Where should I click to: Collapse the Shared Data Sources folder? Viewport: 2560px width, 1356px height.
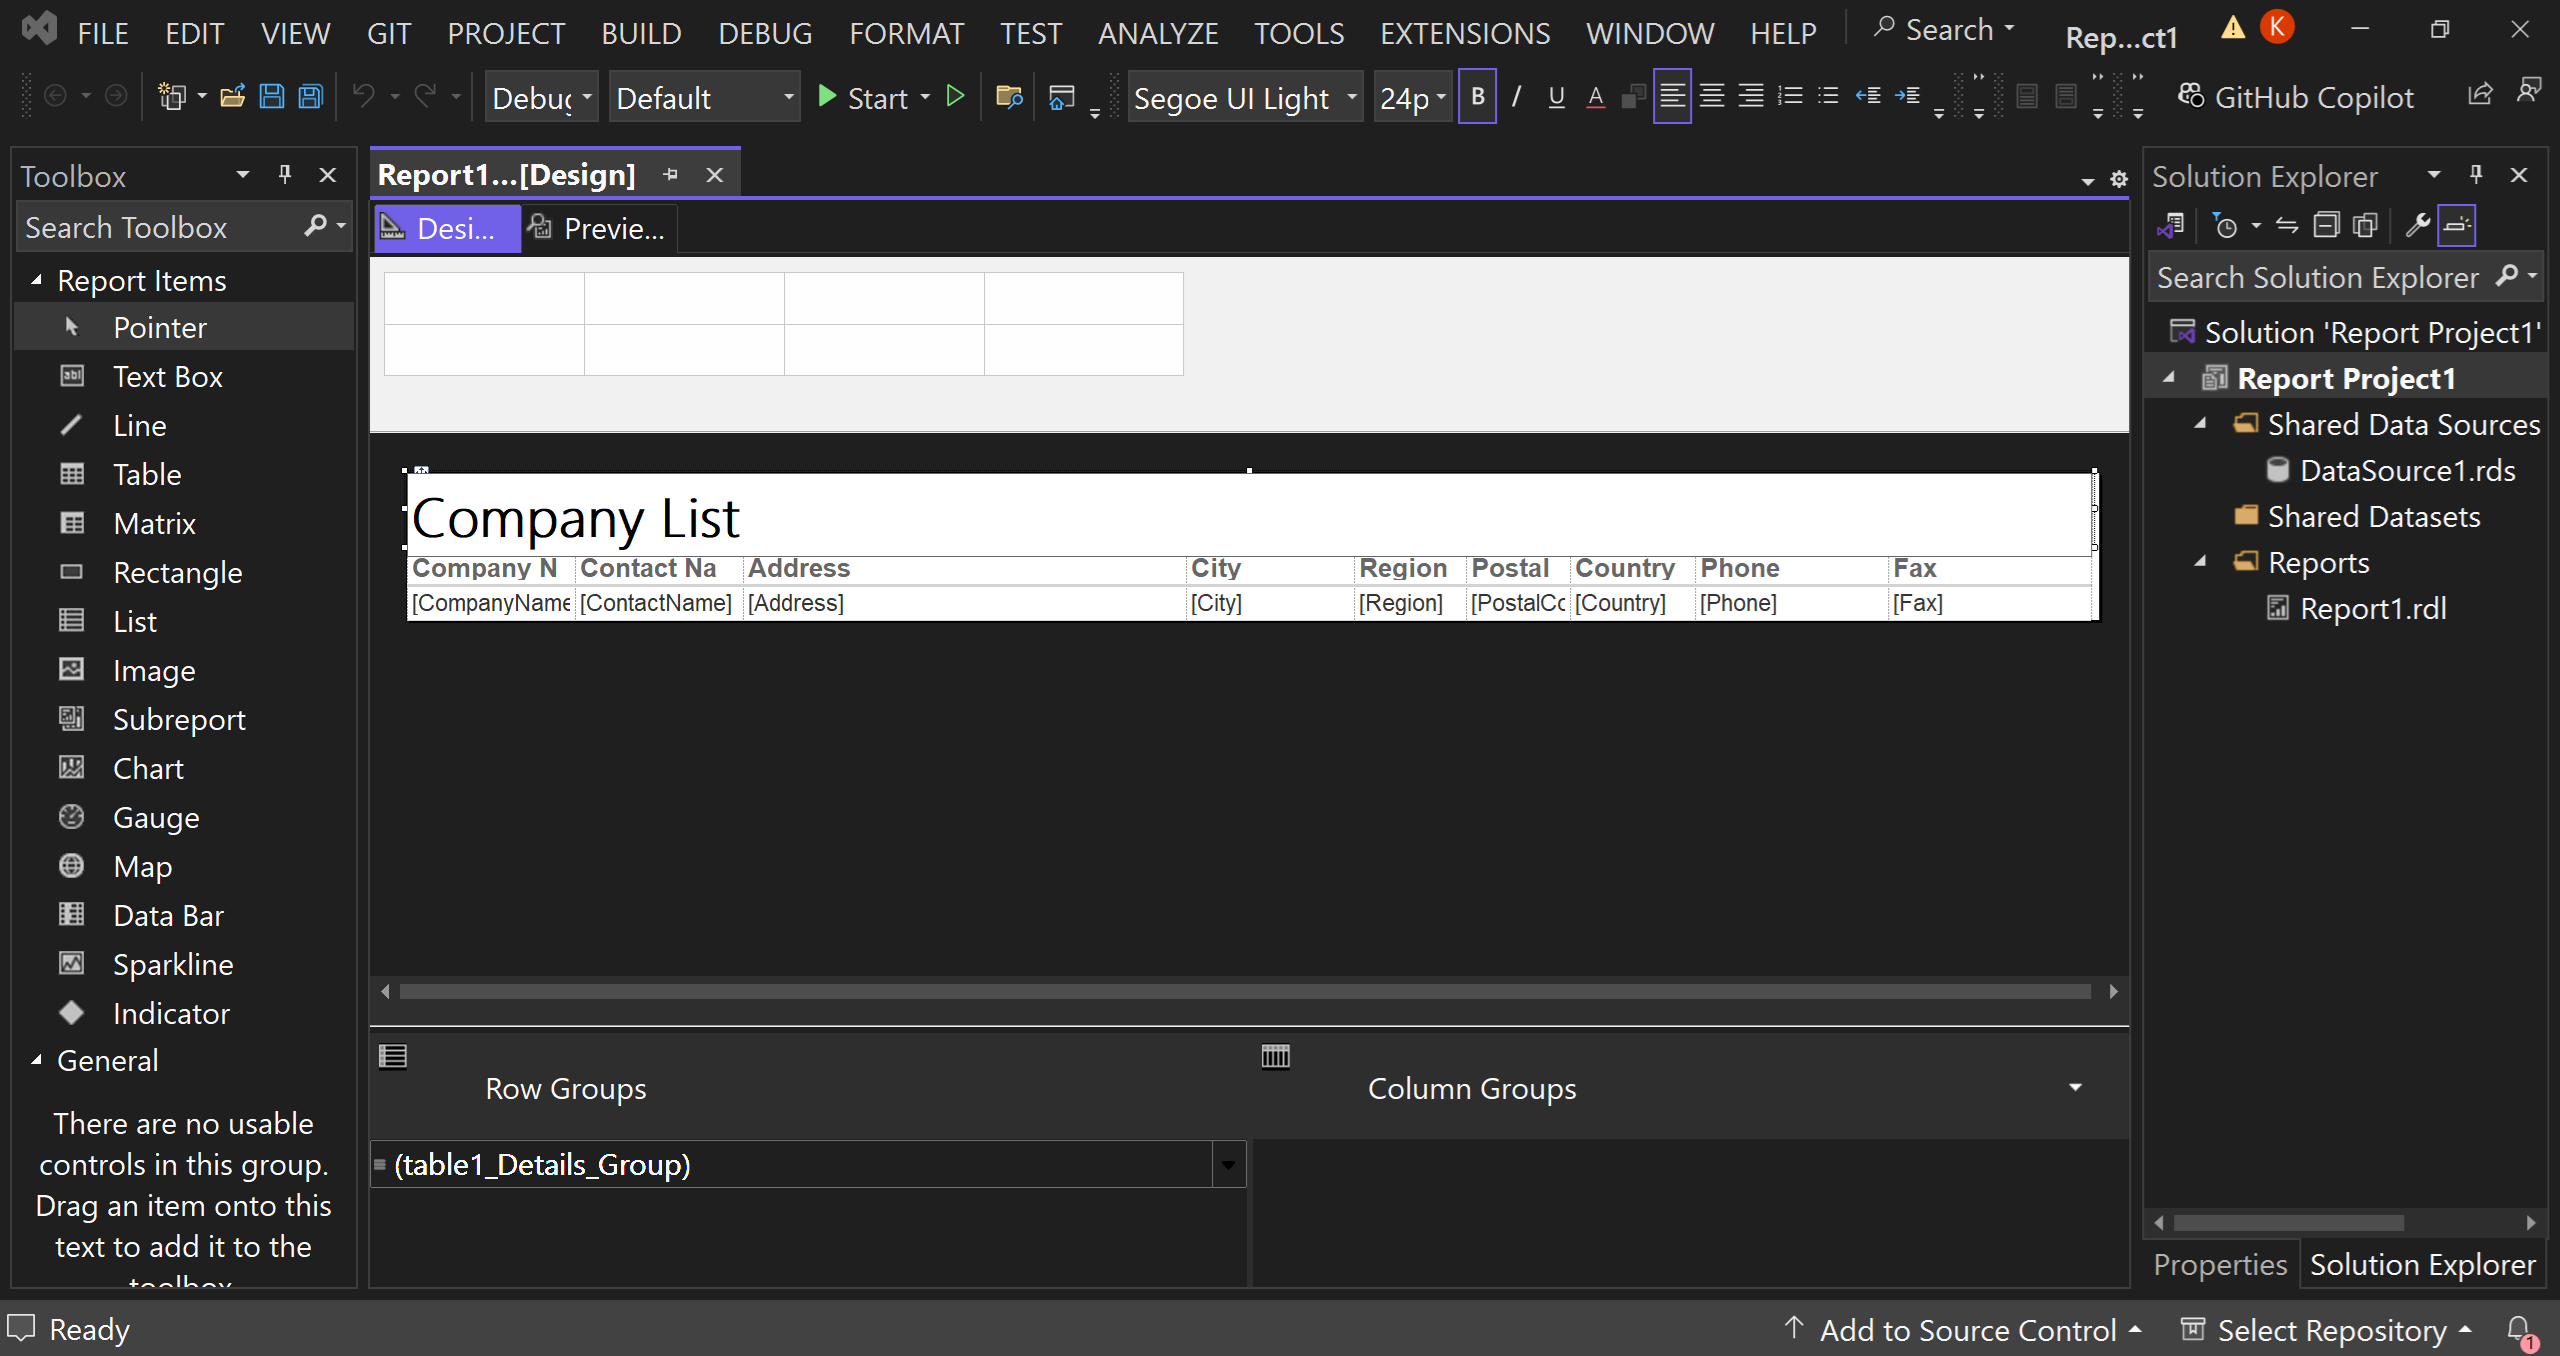[2203, 424]
